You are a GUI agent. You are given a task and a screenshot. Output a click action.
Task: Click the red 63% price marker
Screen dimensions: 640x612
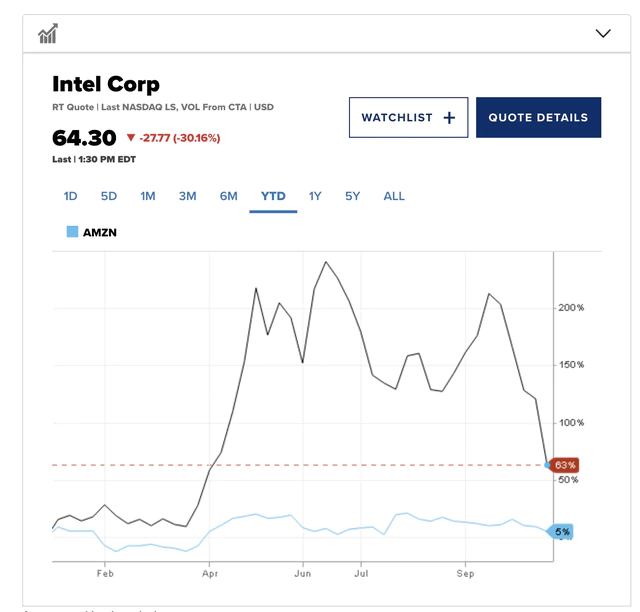pyautogui.click(x=564, y=465)
